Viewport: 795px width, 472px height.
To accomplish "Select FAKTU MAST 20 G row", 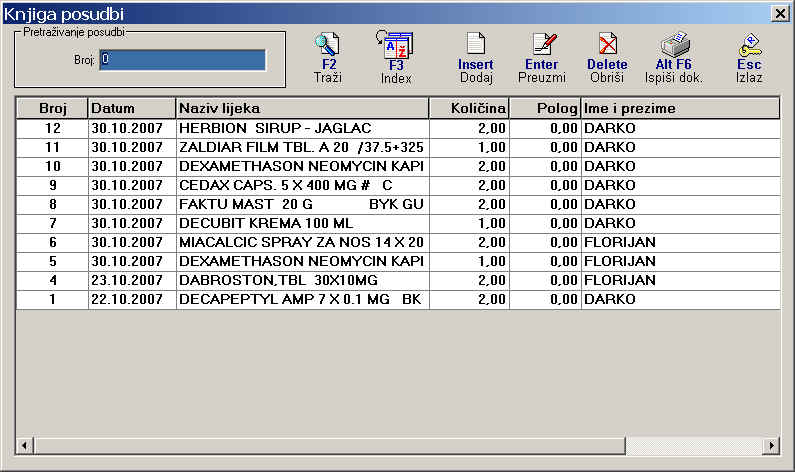I will pos(398,204).
